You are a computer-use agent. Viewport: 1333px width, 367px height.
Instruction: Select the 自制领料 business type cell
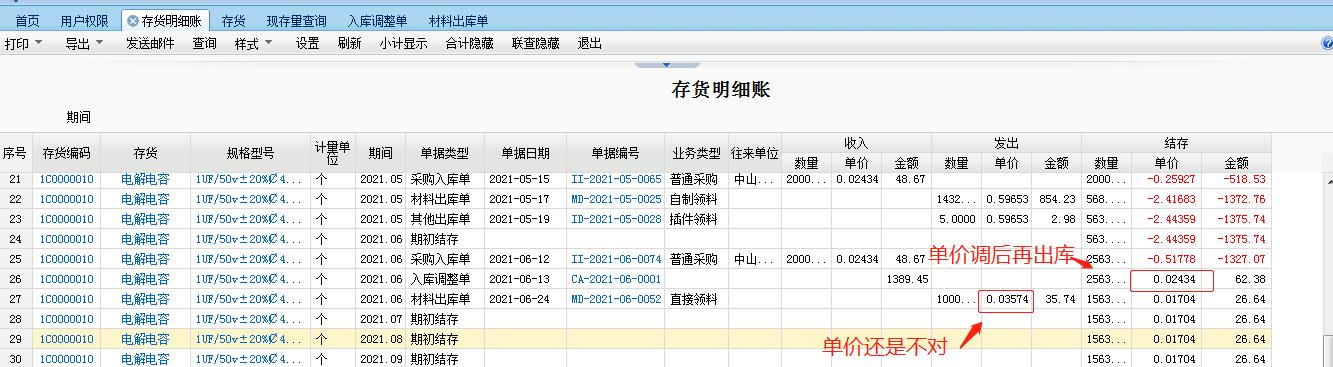pos(696,199)
